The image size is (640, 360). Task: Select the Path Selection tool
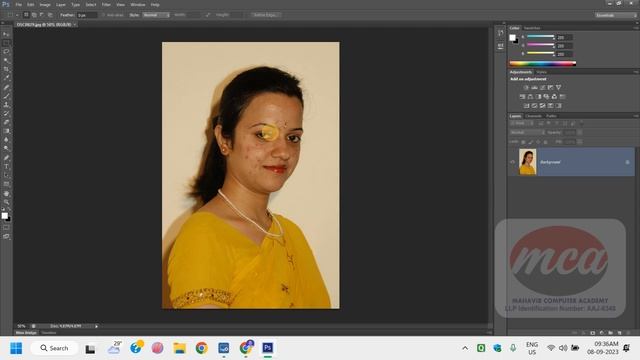coord(6,176)
